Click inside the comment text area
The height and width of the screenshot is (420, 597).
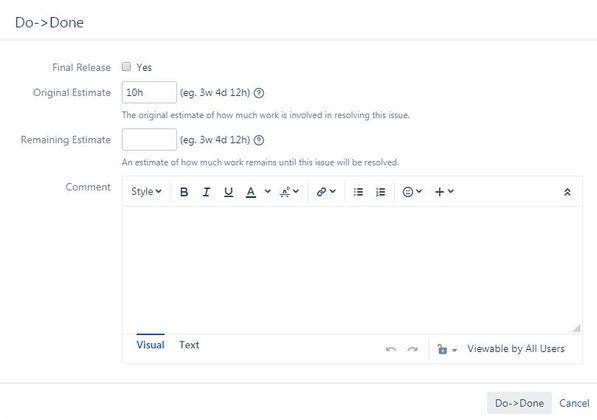(x=352, y=270)
